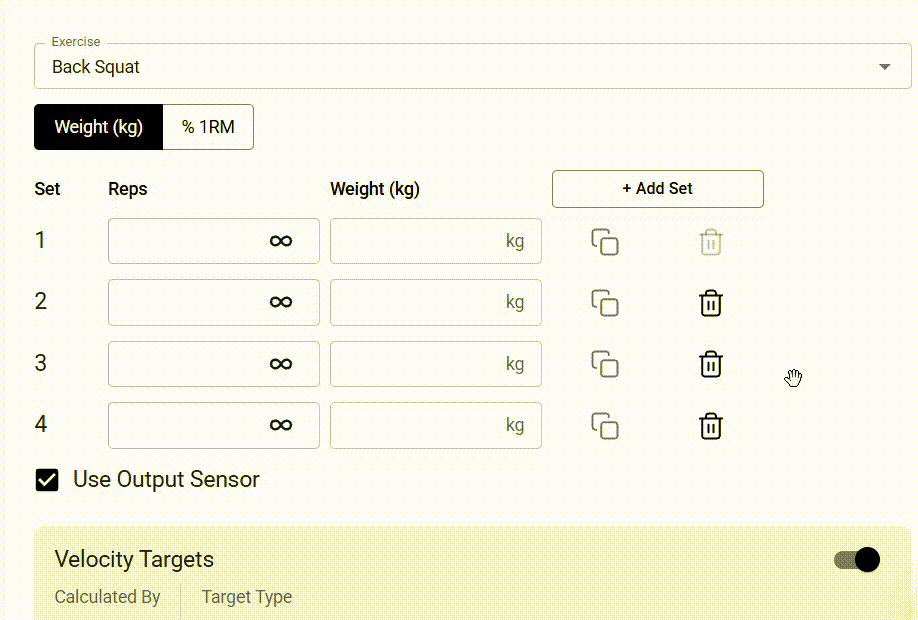Duplicate set 3 with copy icon

click(605, 364)
